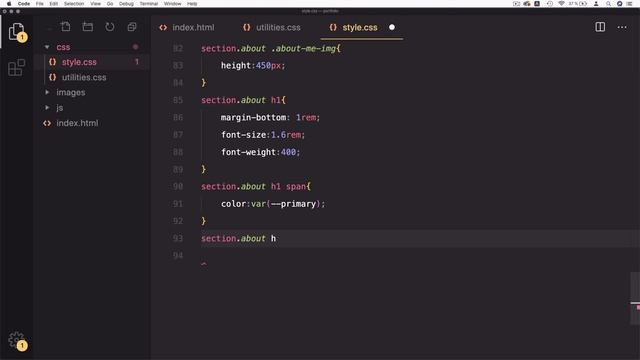Open the Time Machine menu bar icon

(x=550, y=4)
